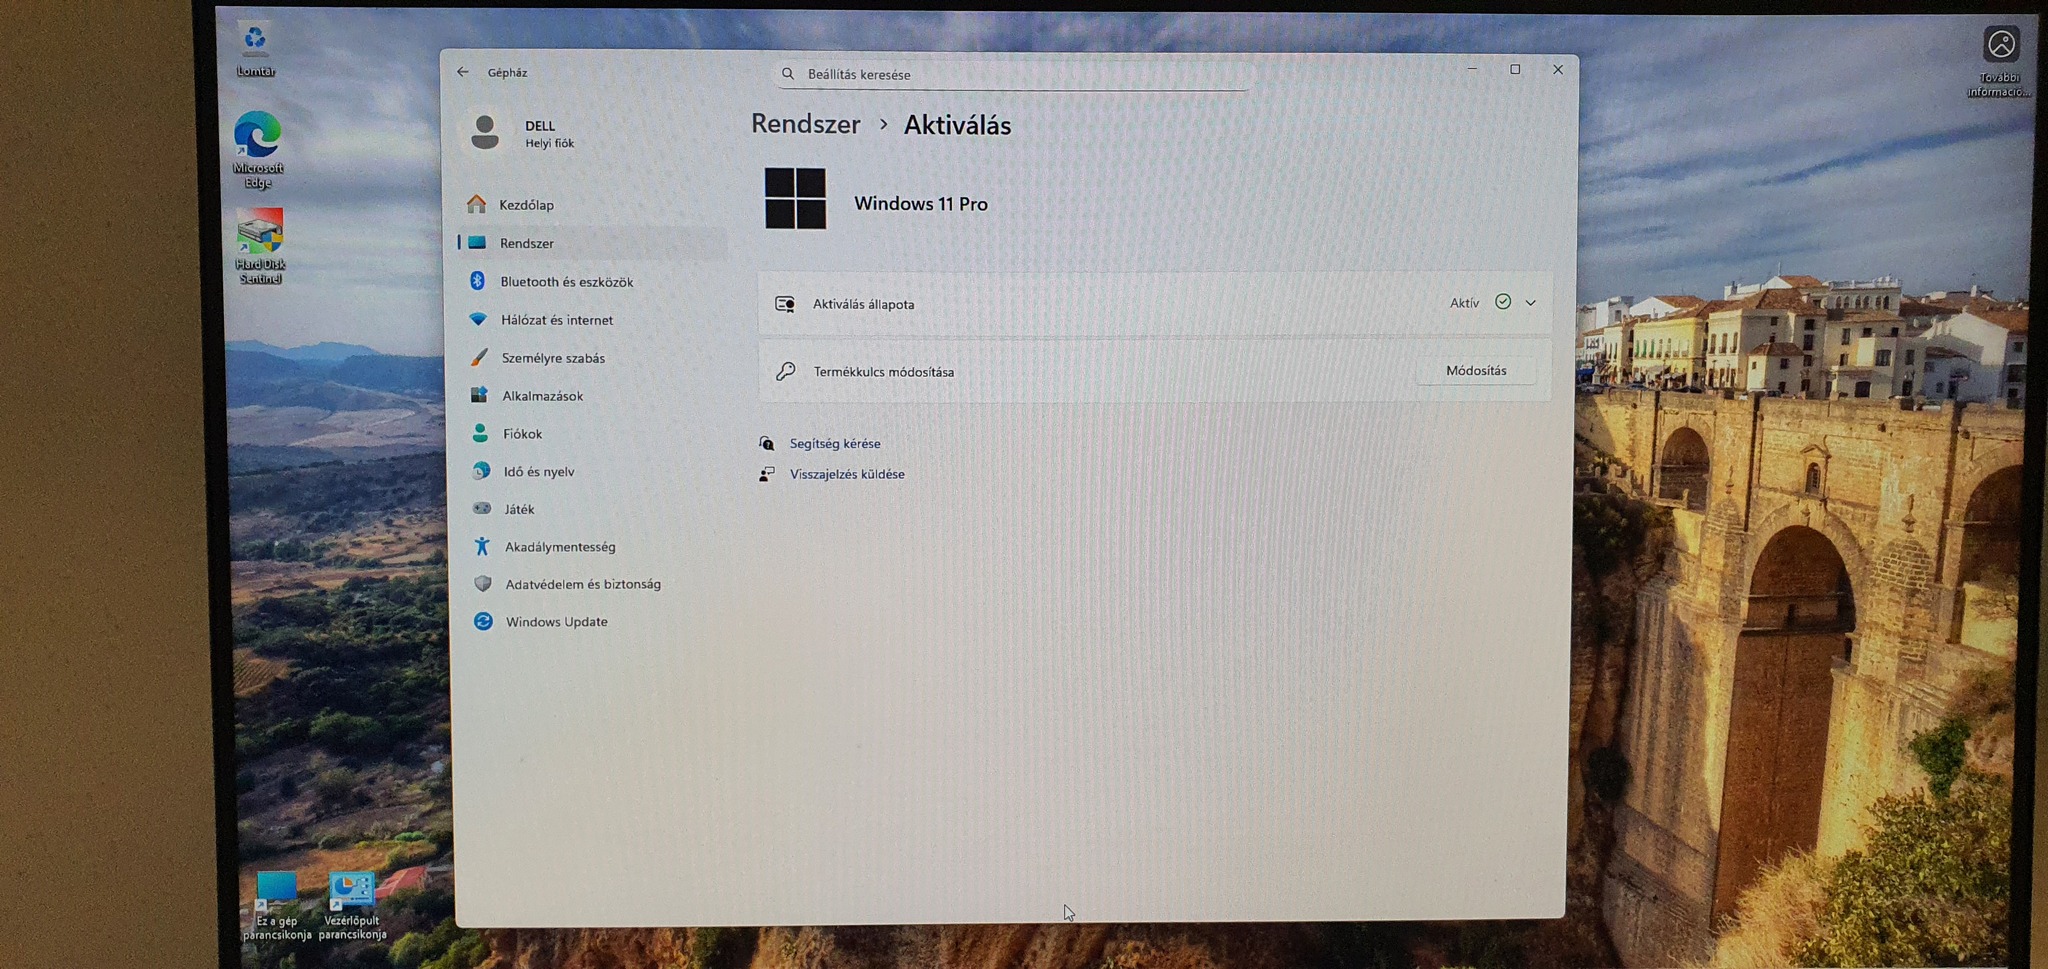Click the 'Aktiválás' page heading
Screen dimensions: 2048x969
coord(957,125)
